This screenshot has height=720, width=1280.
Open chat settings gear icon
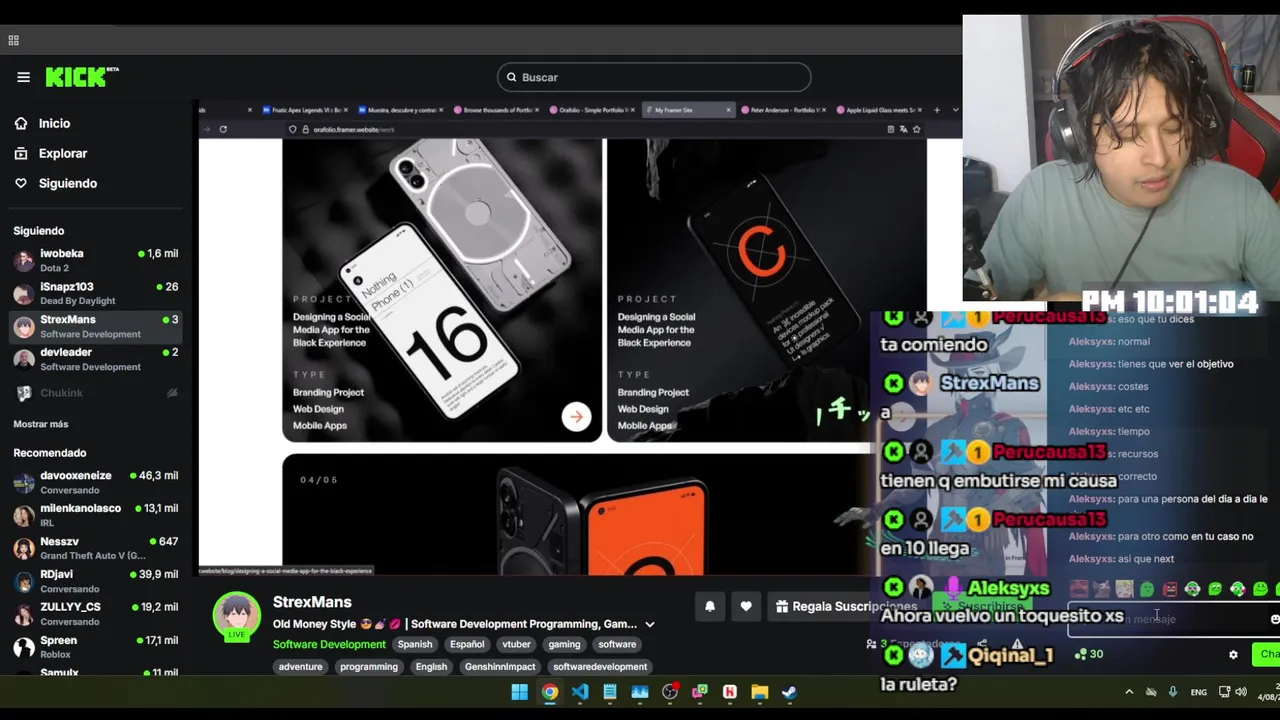pyautogui.click(x=1233, y=654)
